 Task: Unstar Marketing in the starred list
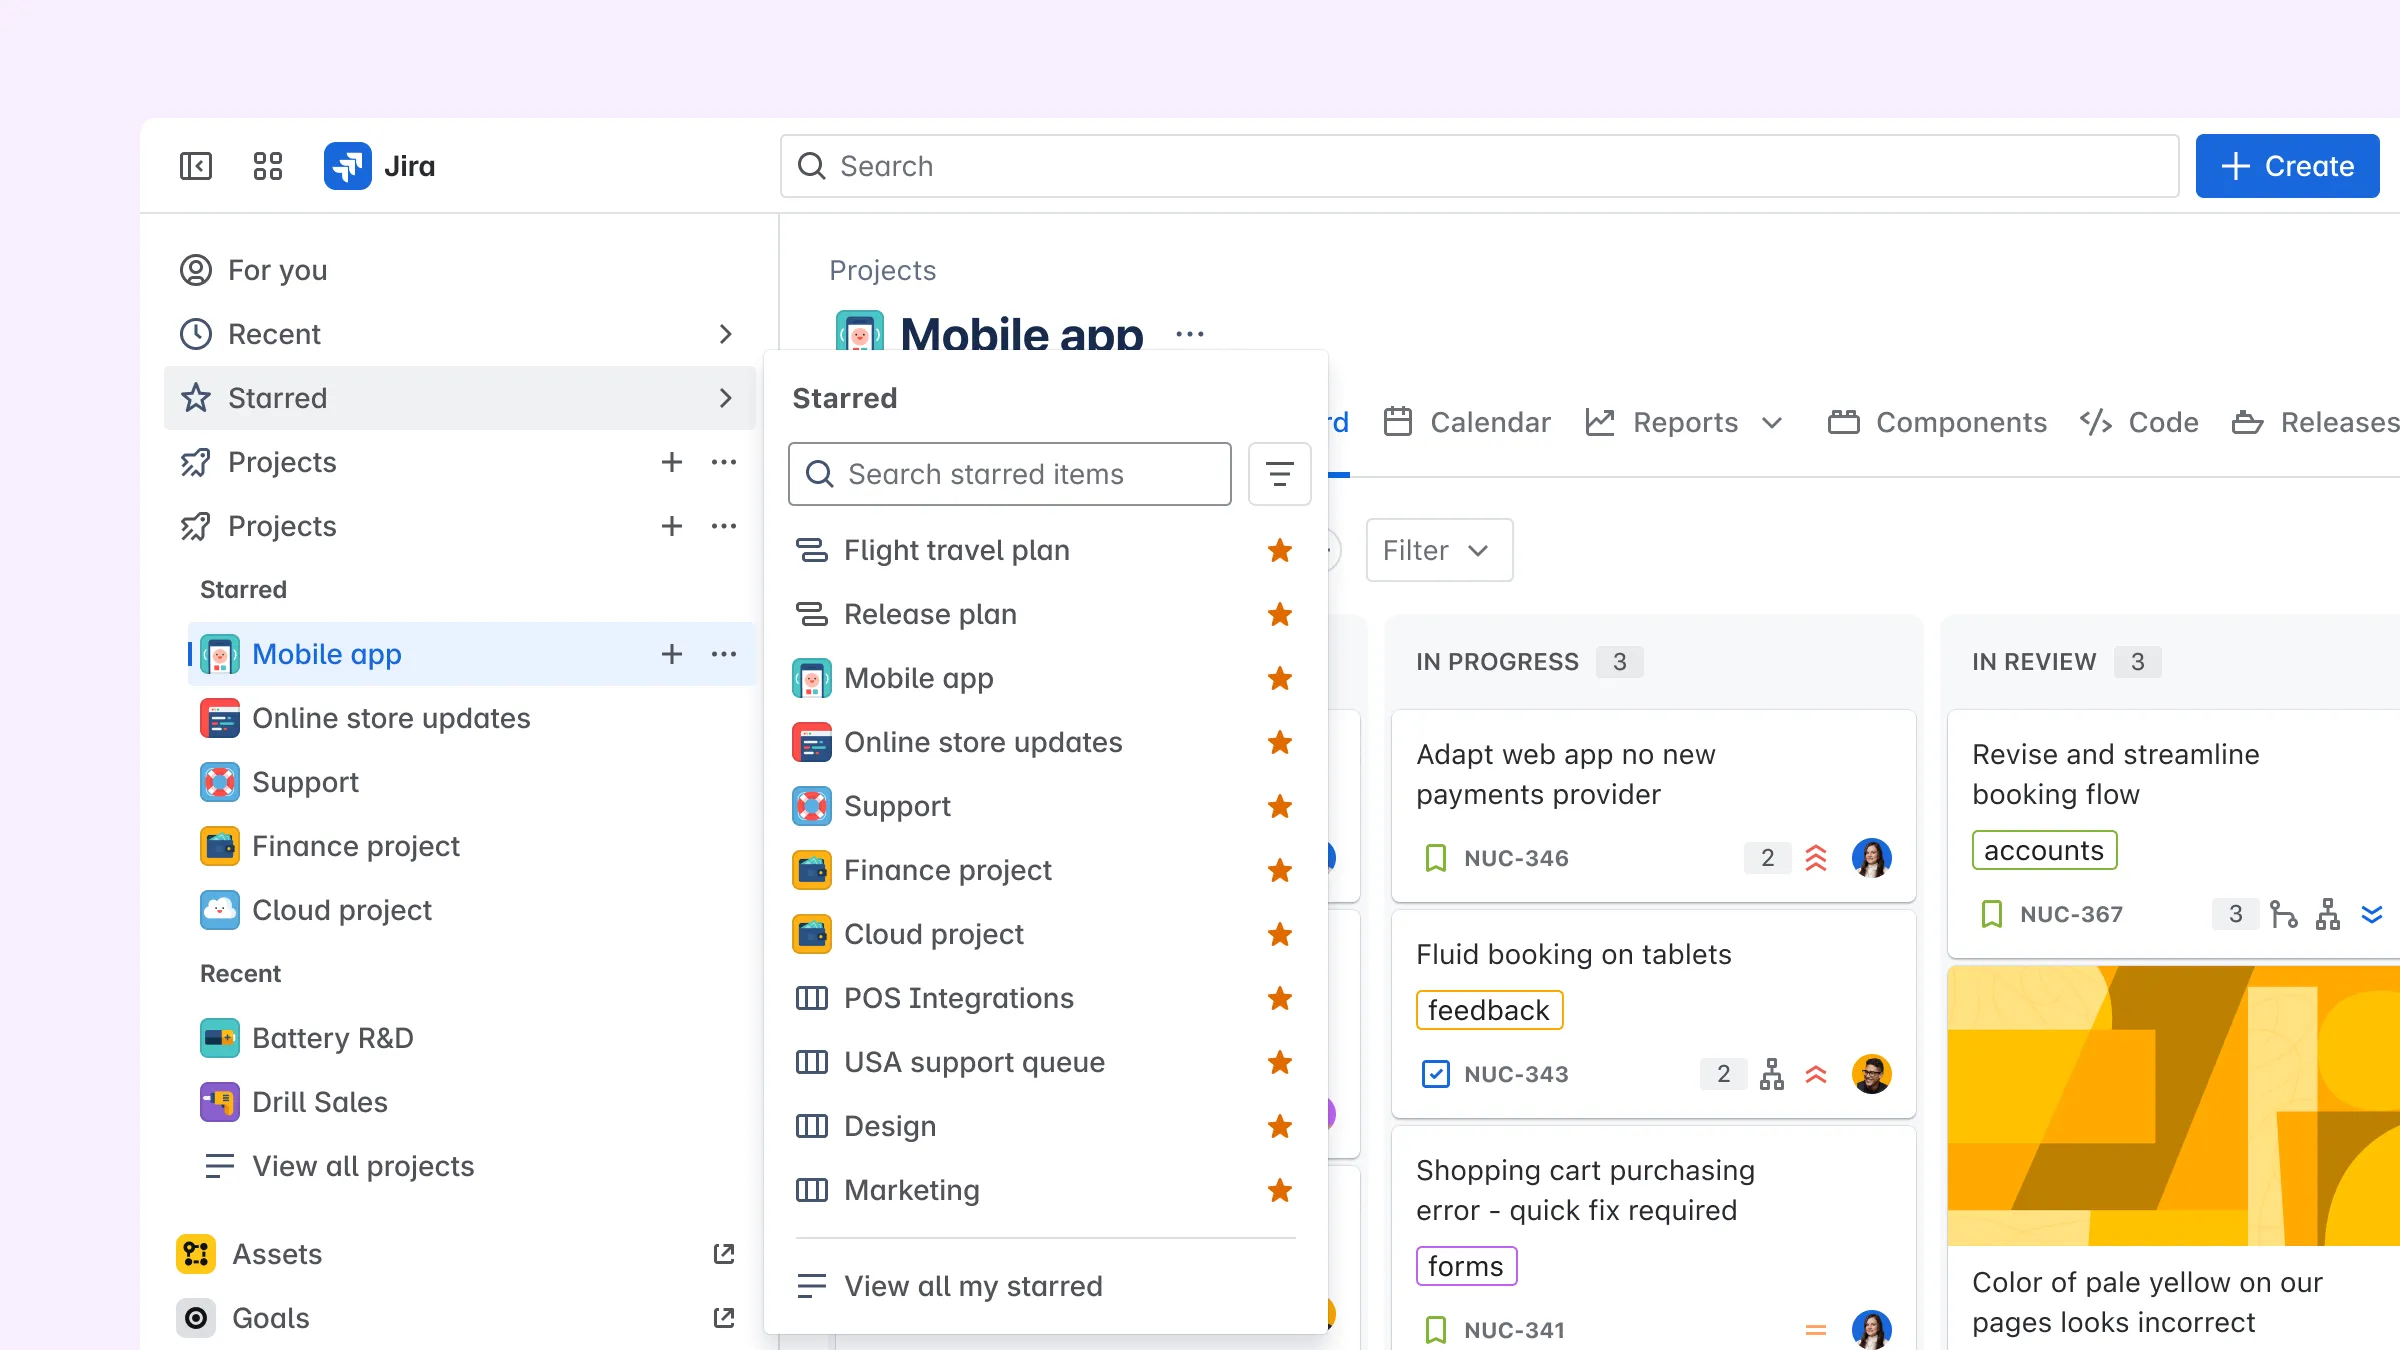[x=1279, y=1191]
